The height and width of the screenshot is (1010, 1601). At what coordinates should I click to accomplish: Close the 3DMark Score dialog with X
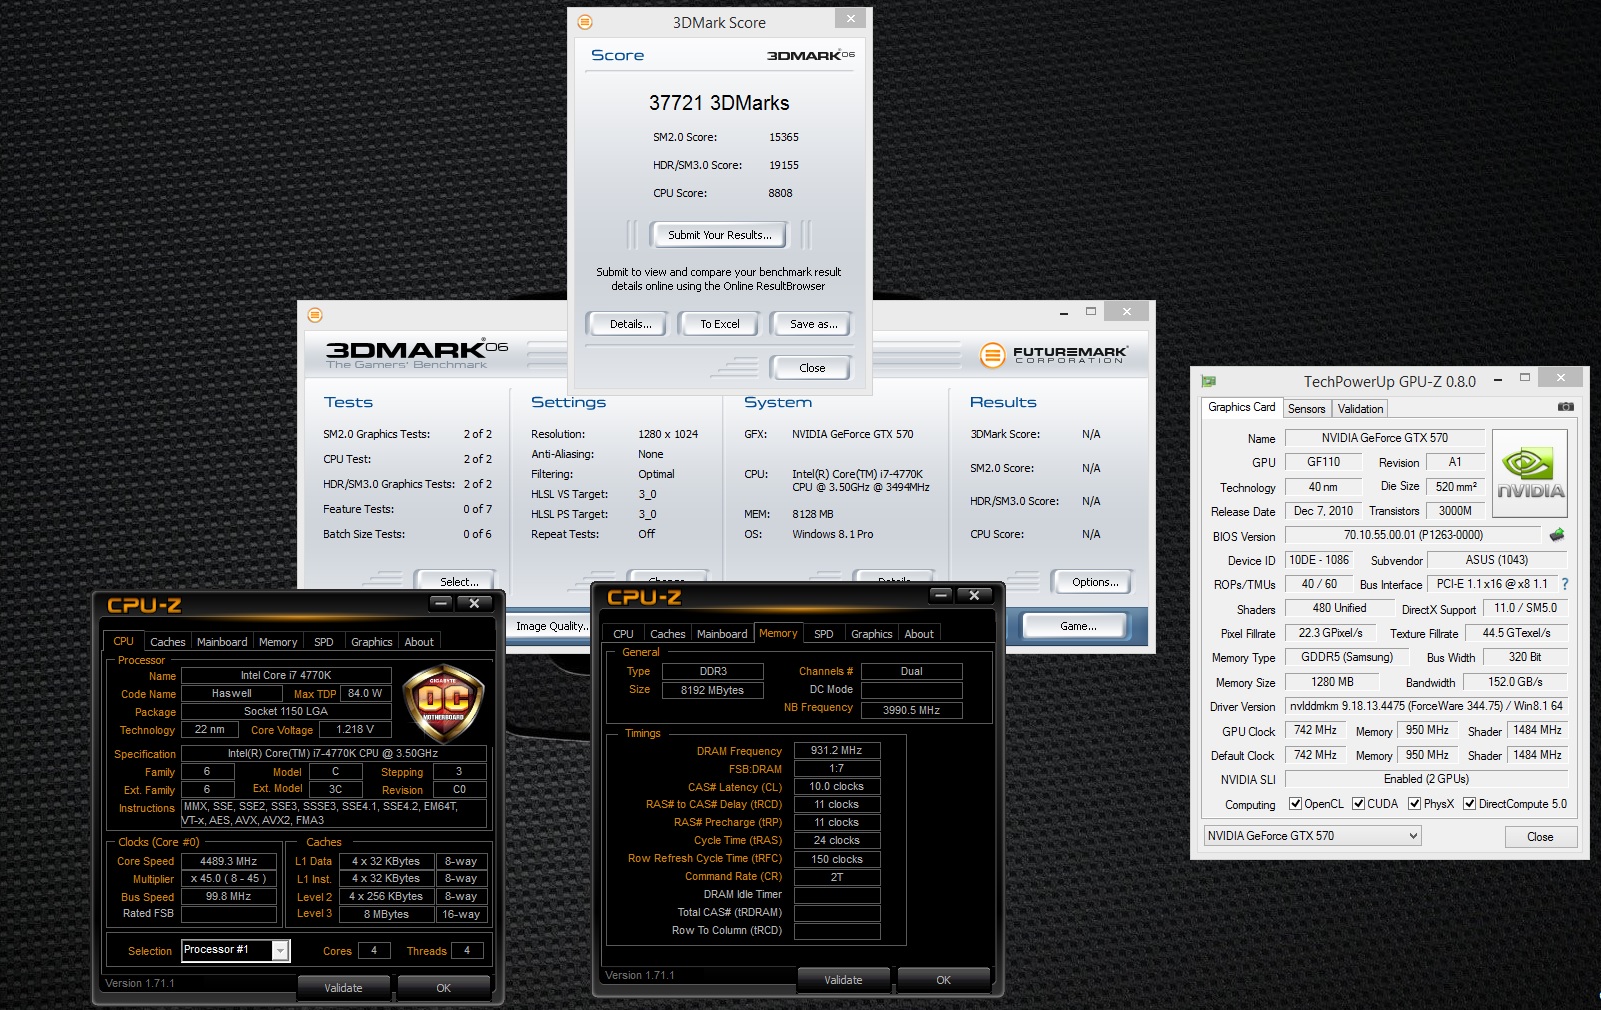[x=850, y=18]
